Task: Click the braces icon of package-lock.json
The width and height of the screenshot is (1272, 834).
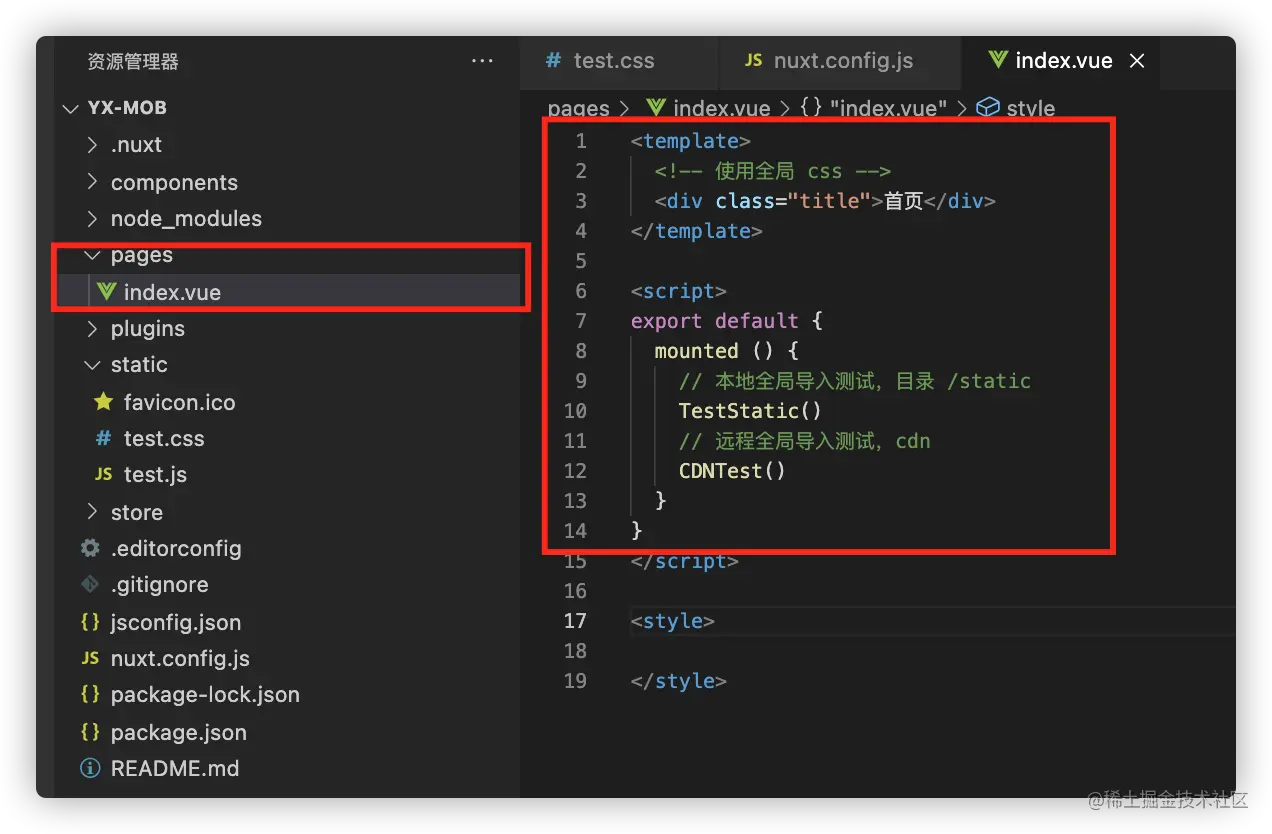Action: 90,695
